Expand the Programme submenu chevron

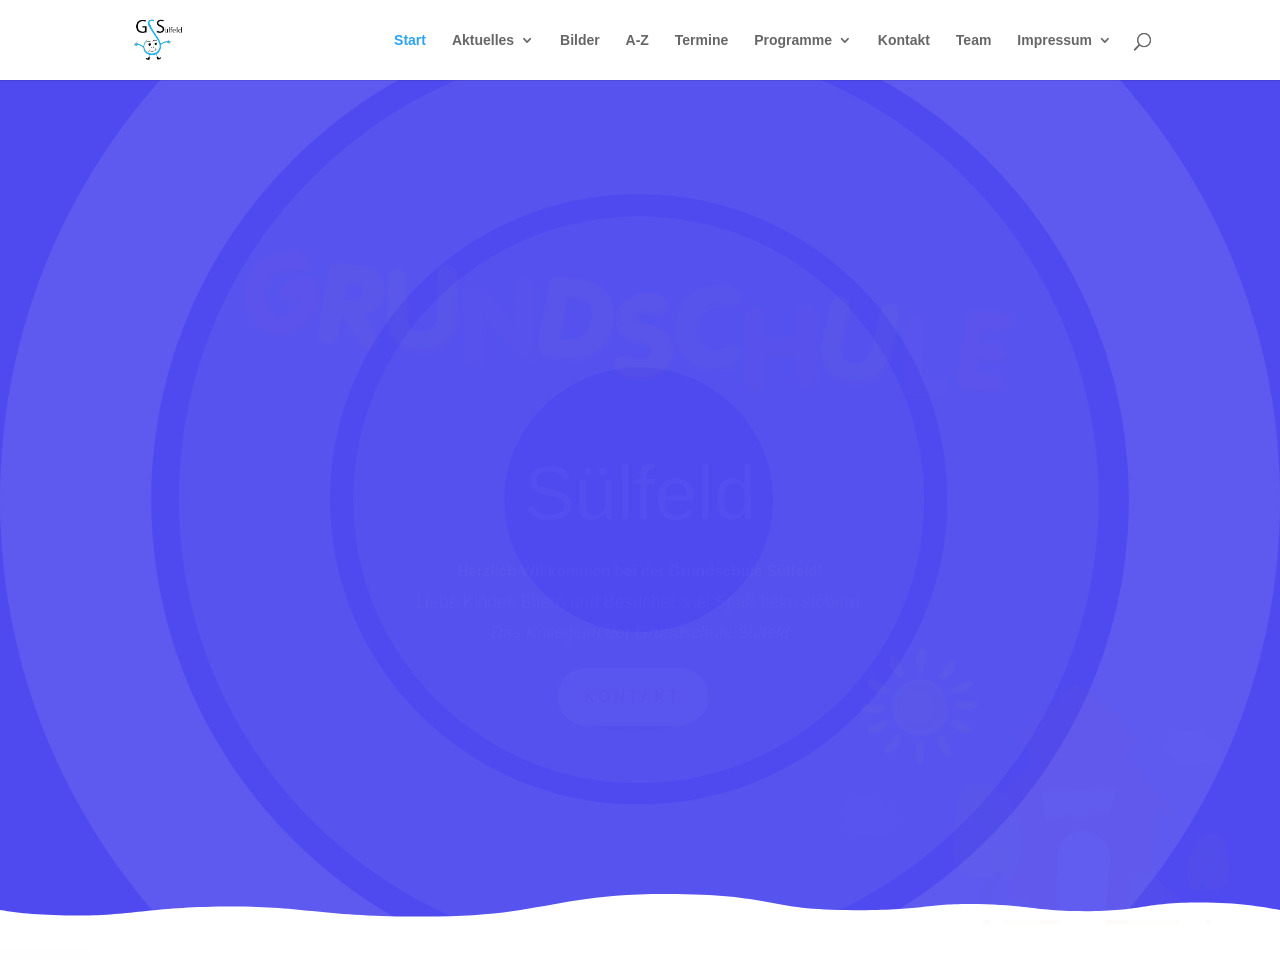(845, 41)
